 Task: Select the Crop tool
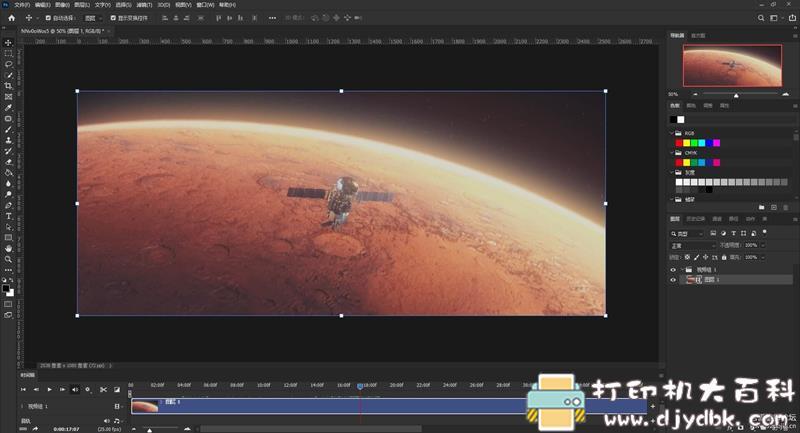pyautogui.click(x=8, y=86)
